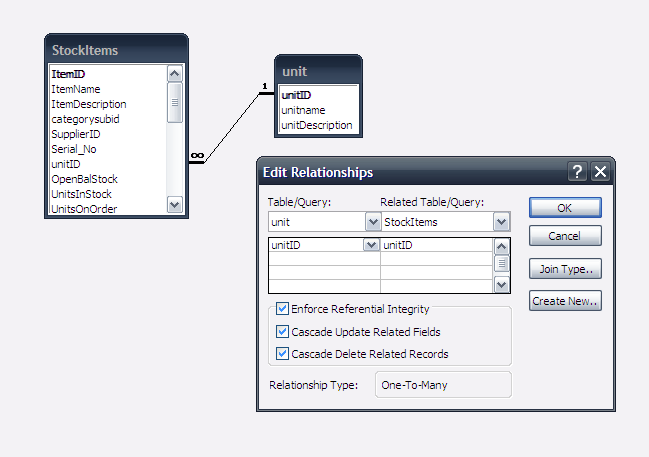Toggle Cascade Update Related Fields checkbox

point(282,331)
